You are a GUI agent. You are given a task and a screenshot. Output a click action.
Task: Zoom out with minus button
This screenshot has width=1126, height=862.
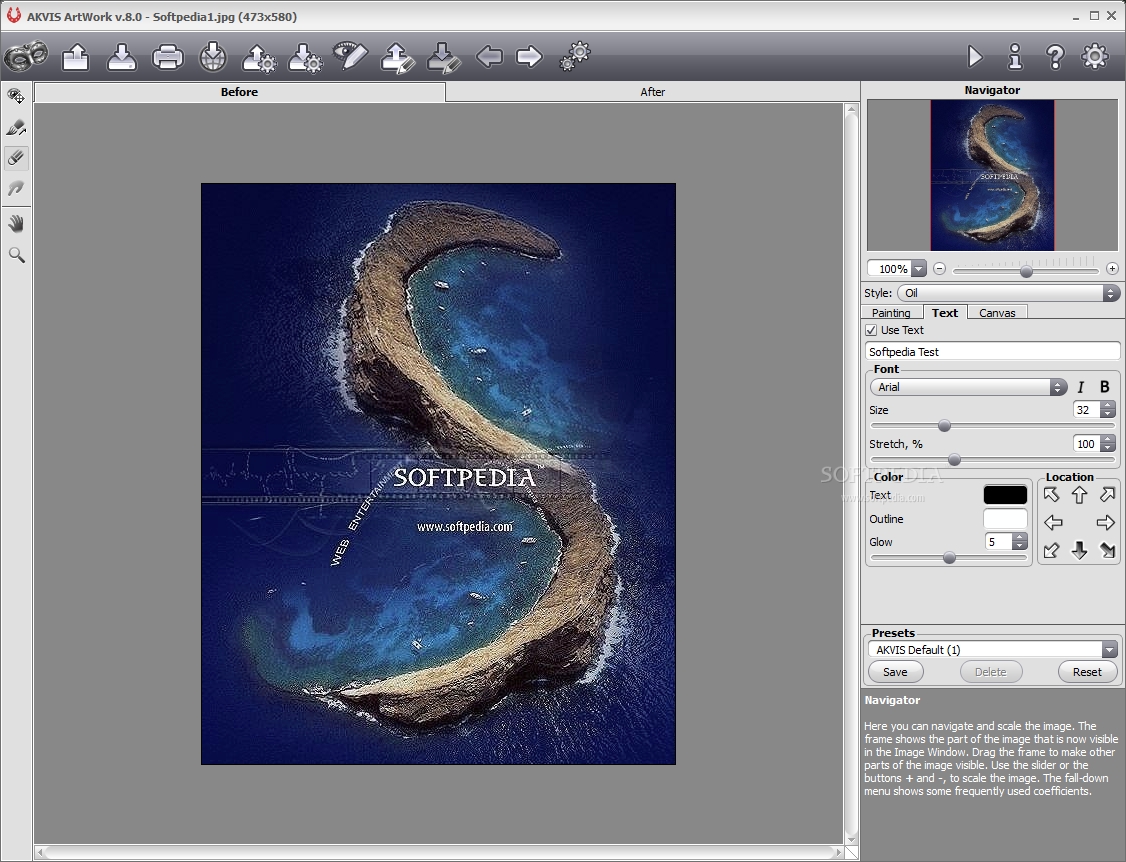939,269
